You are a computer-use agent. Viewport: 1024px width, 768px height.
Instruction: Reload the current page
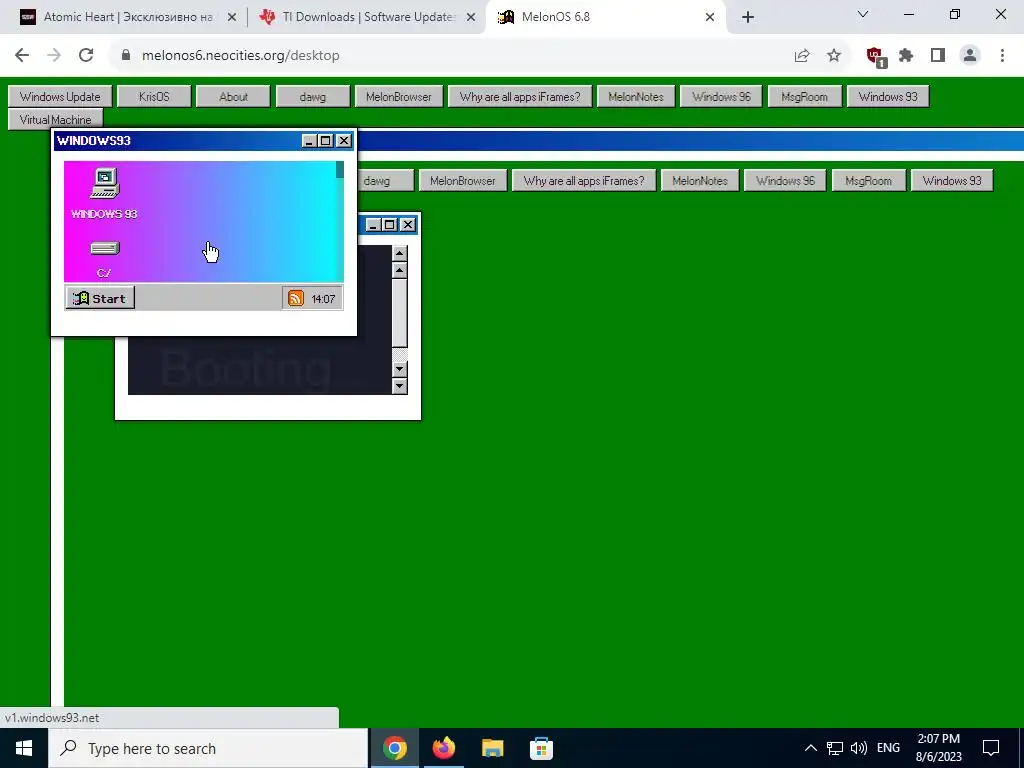tap(86, 56)
